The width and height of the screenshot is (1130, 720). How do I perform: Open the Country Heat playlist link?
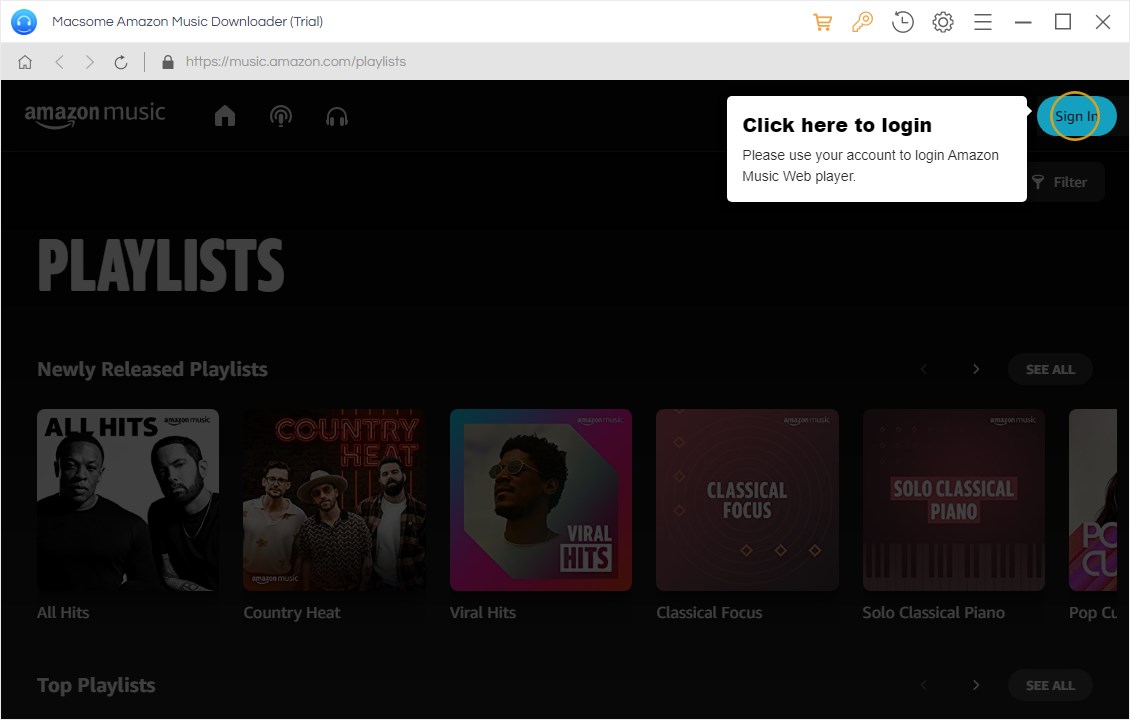292,612
